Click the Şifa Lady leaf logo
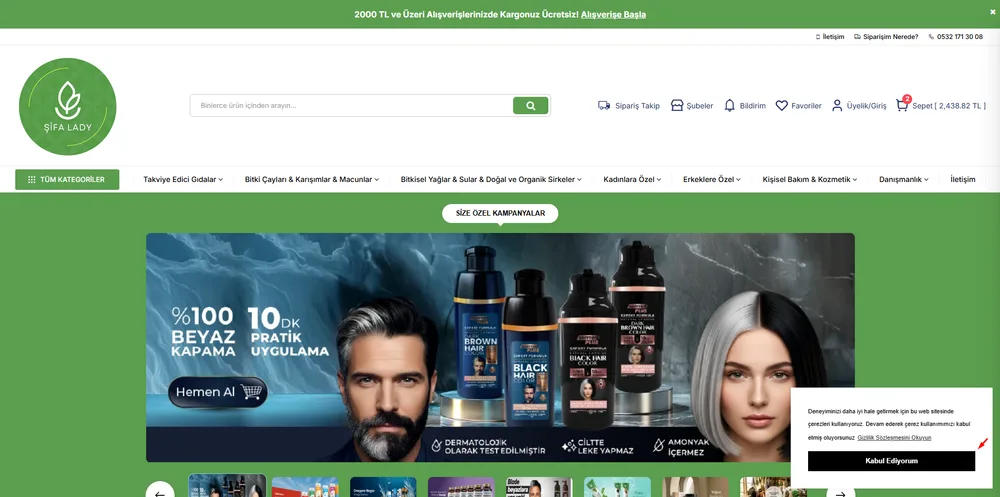 (x=68, y=107)
